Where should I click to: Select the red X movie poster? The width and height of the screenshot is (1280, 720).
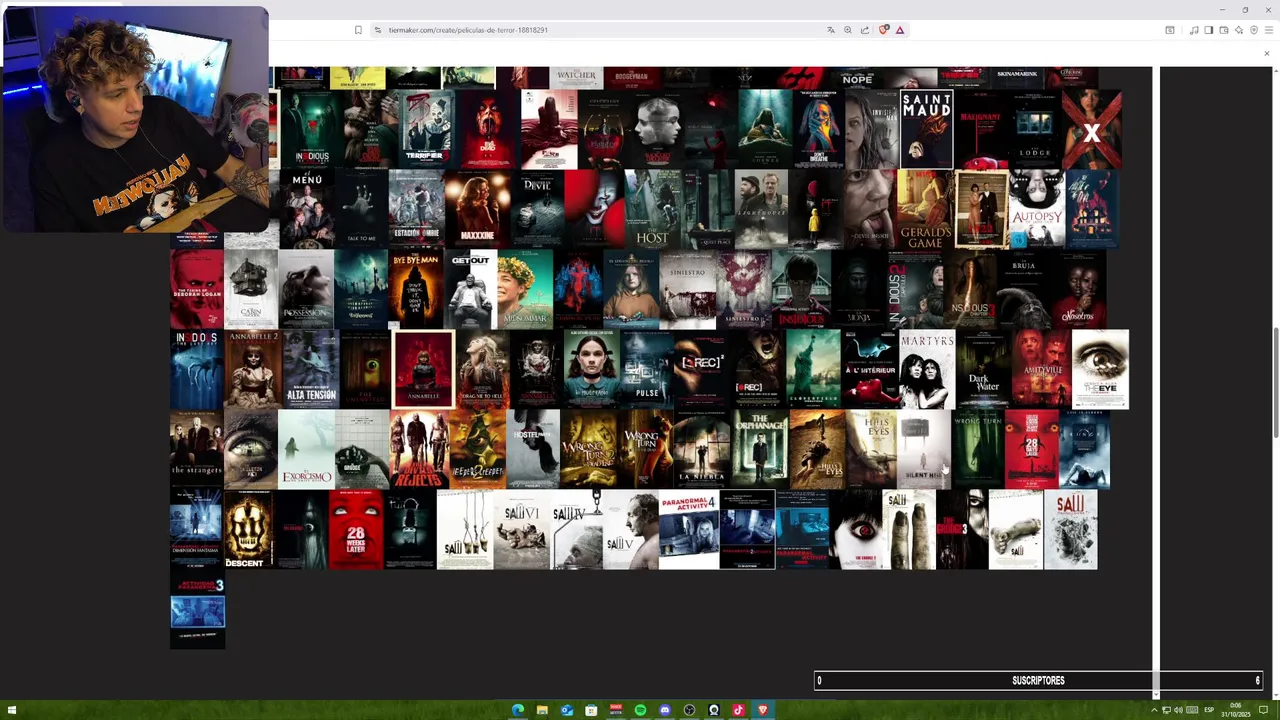coord(1091,129)
